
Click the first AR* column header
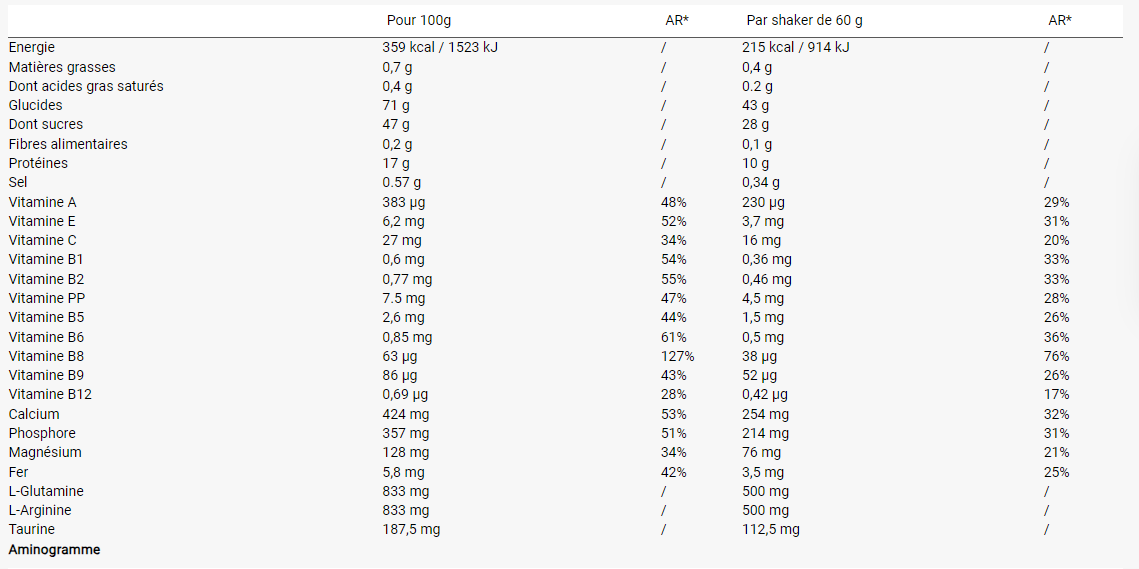(x=676, y=20)
